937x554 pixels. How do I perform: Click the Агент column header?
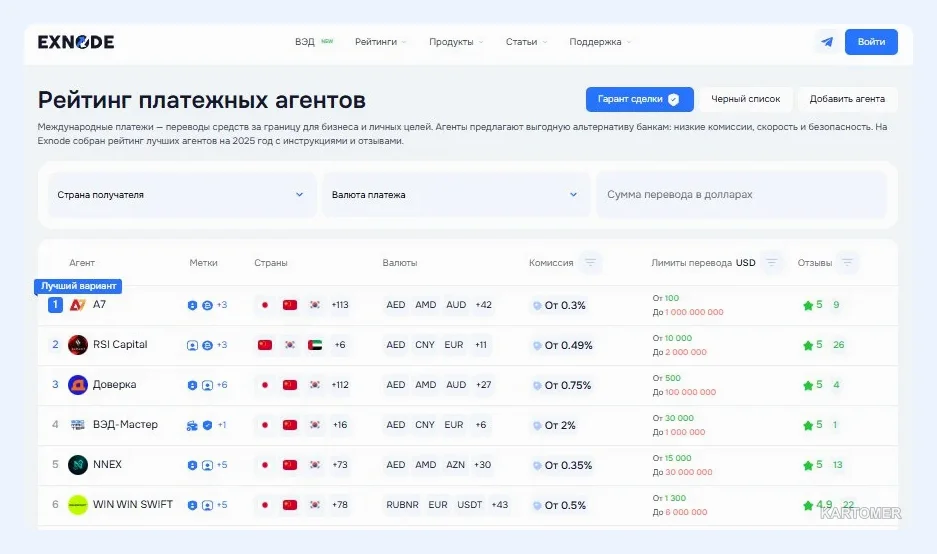click(82, 262)
